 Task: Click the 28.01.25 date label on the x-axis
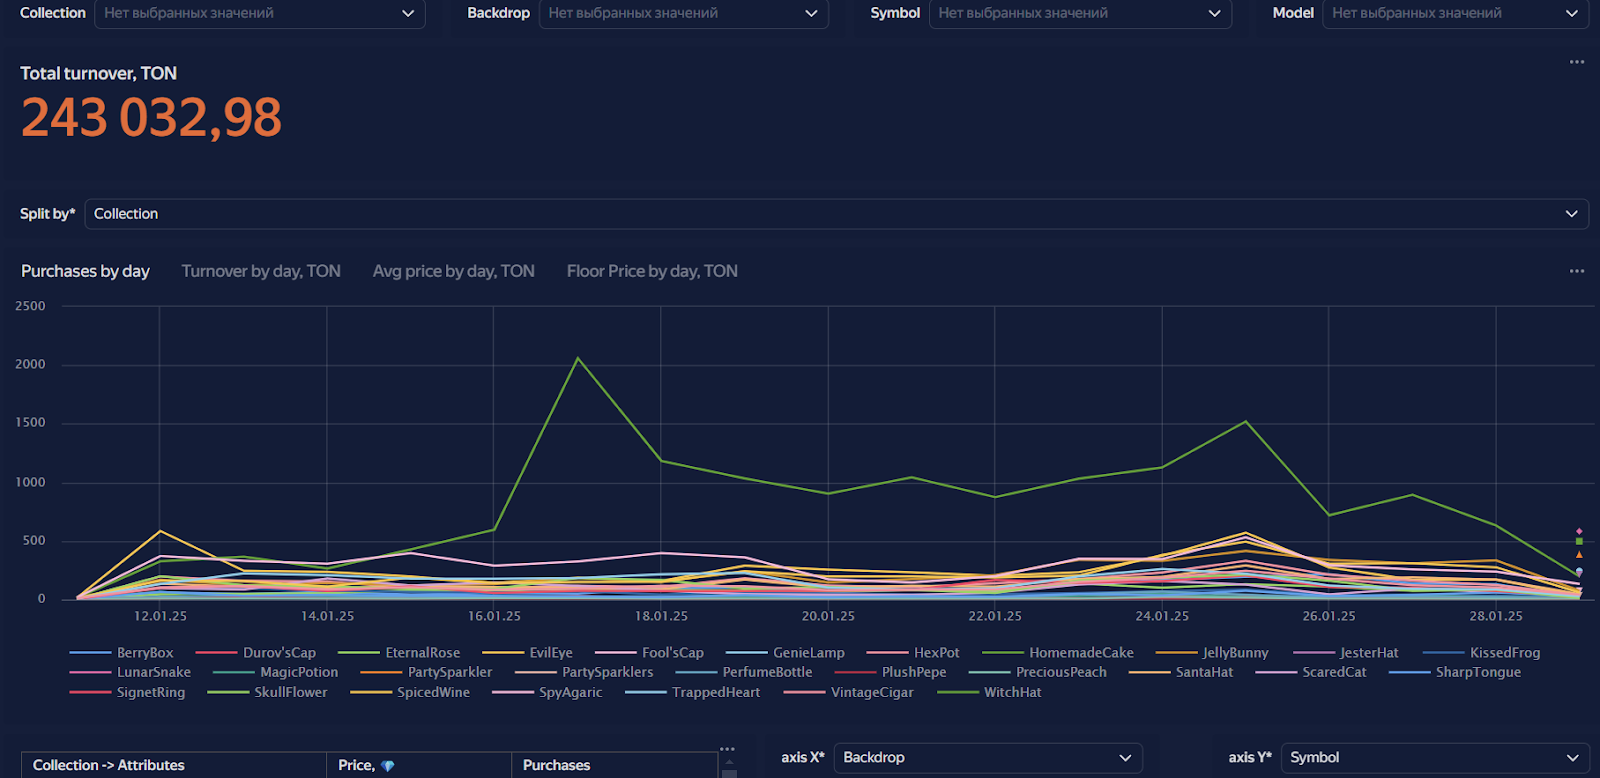point(1496,616)
